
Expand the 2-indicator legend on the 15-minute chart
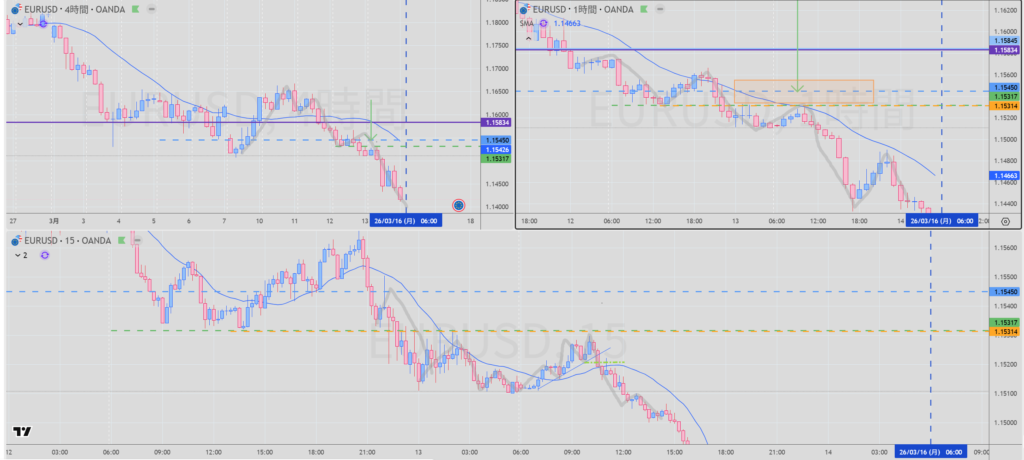click(20, 256)
